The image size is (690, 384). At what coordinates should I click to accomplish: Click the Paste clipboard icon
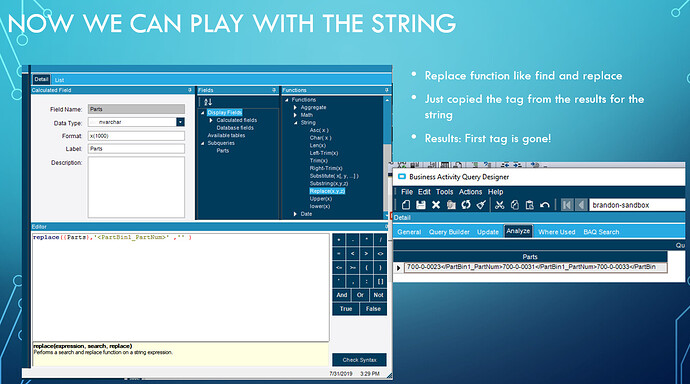click(x=529, y=205)
